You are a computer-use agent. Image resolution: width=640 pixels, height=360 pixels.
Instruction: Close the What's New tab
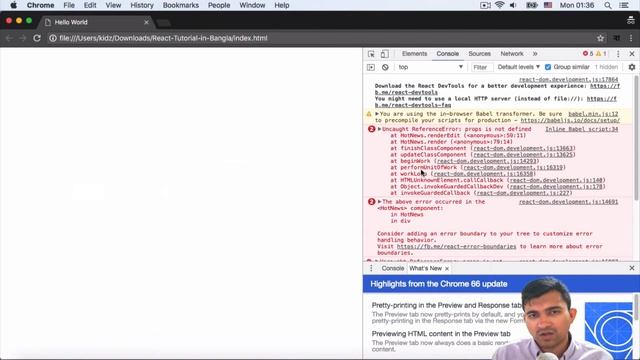coord(447,269)
